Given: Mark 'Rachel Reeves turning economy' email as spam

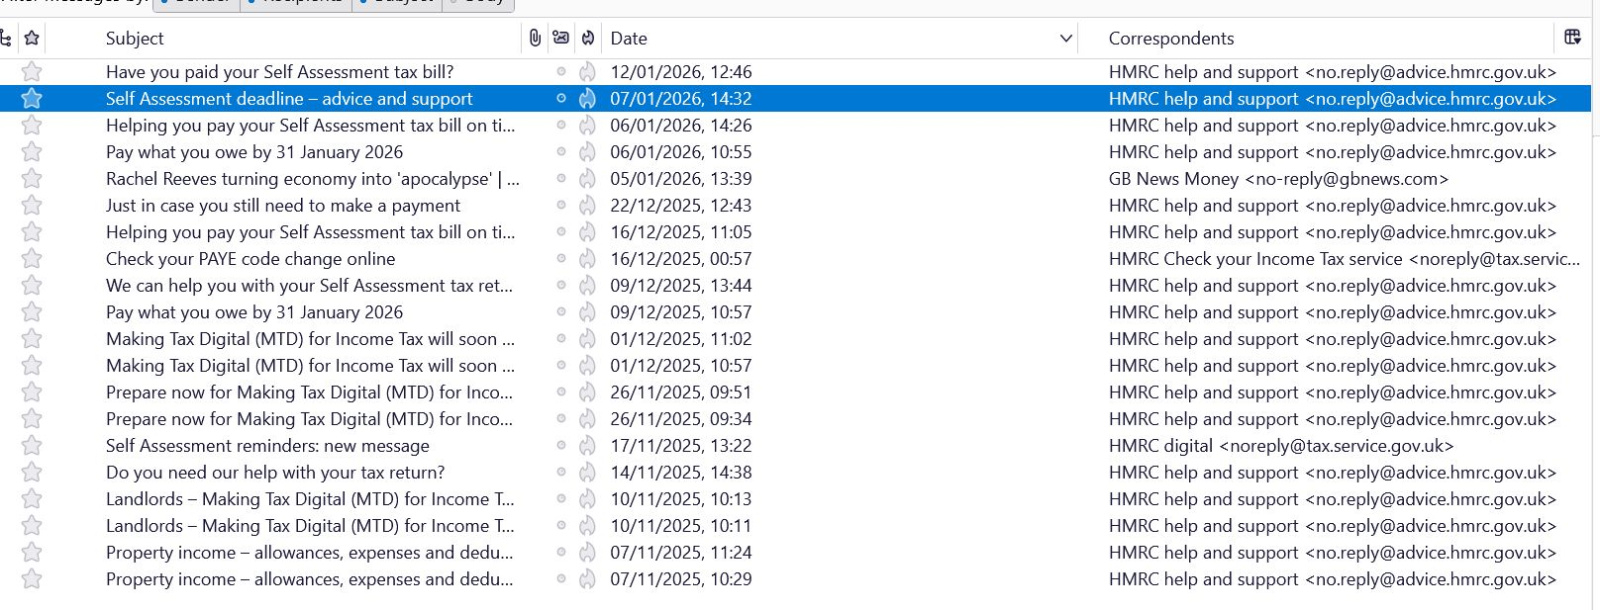Looking at the screenshot, I should coord(588,179).
